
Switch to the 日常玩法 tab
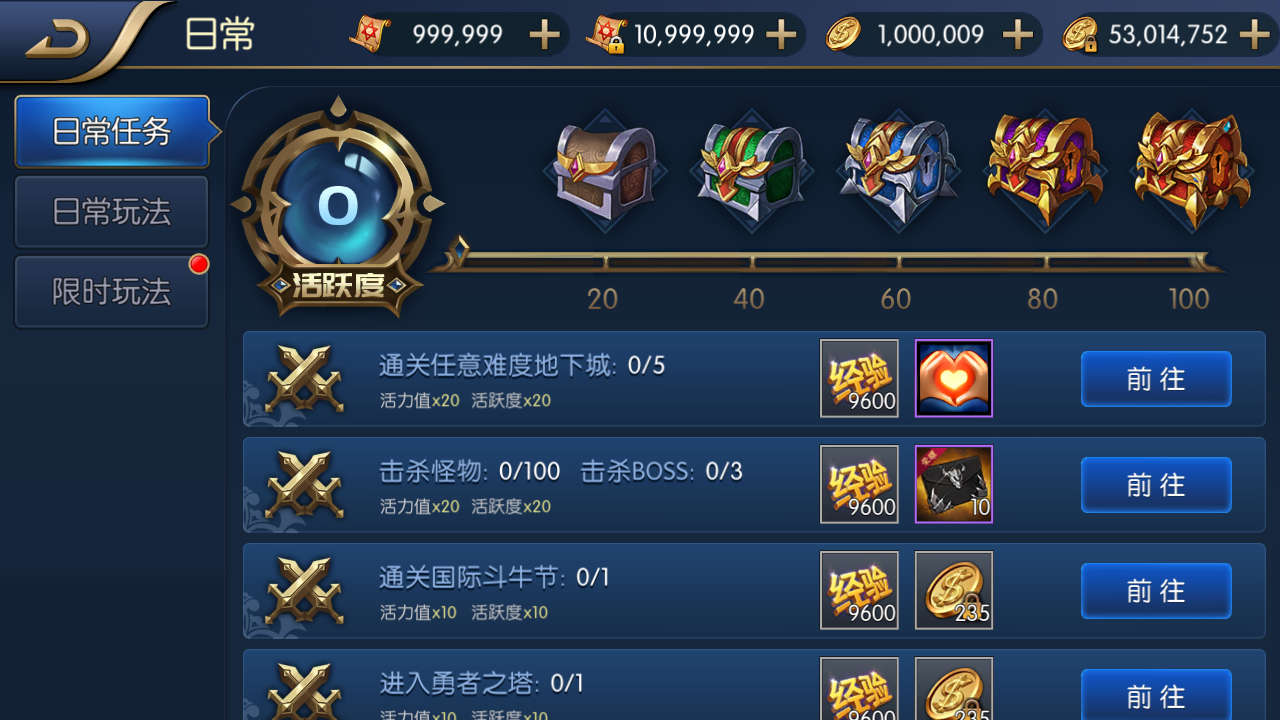point(112,211)
